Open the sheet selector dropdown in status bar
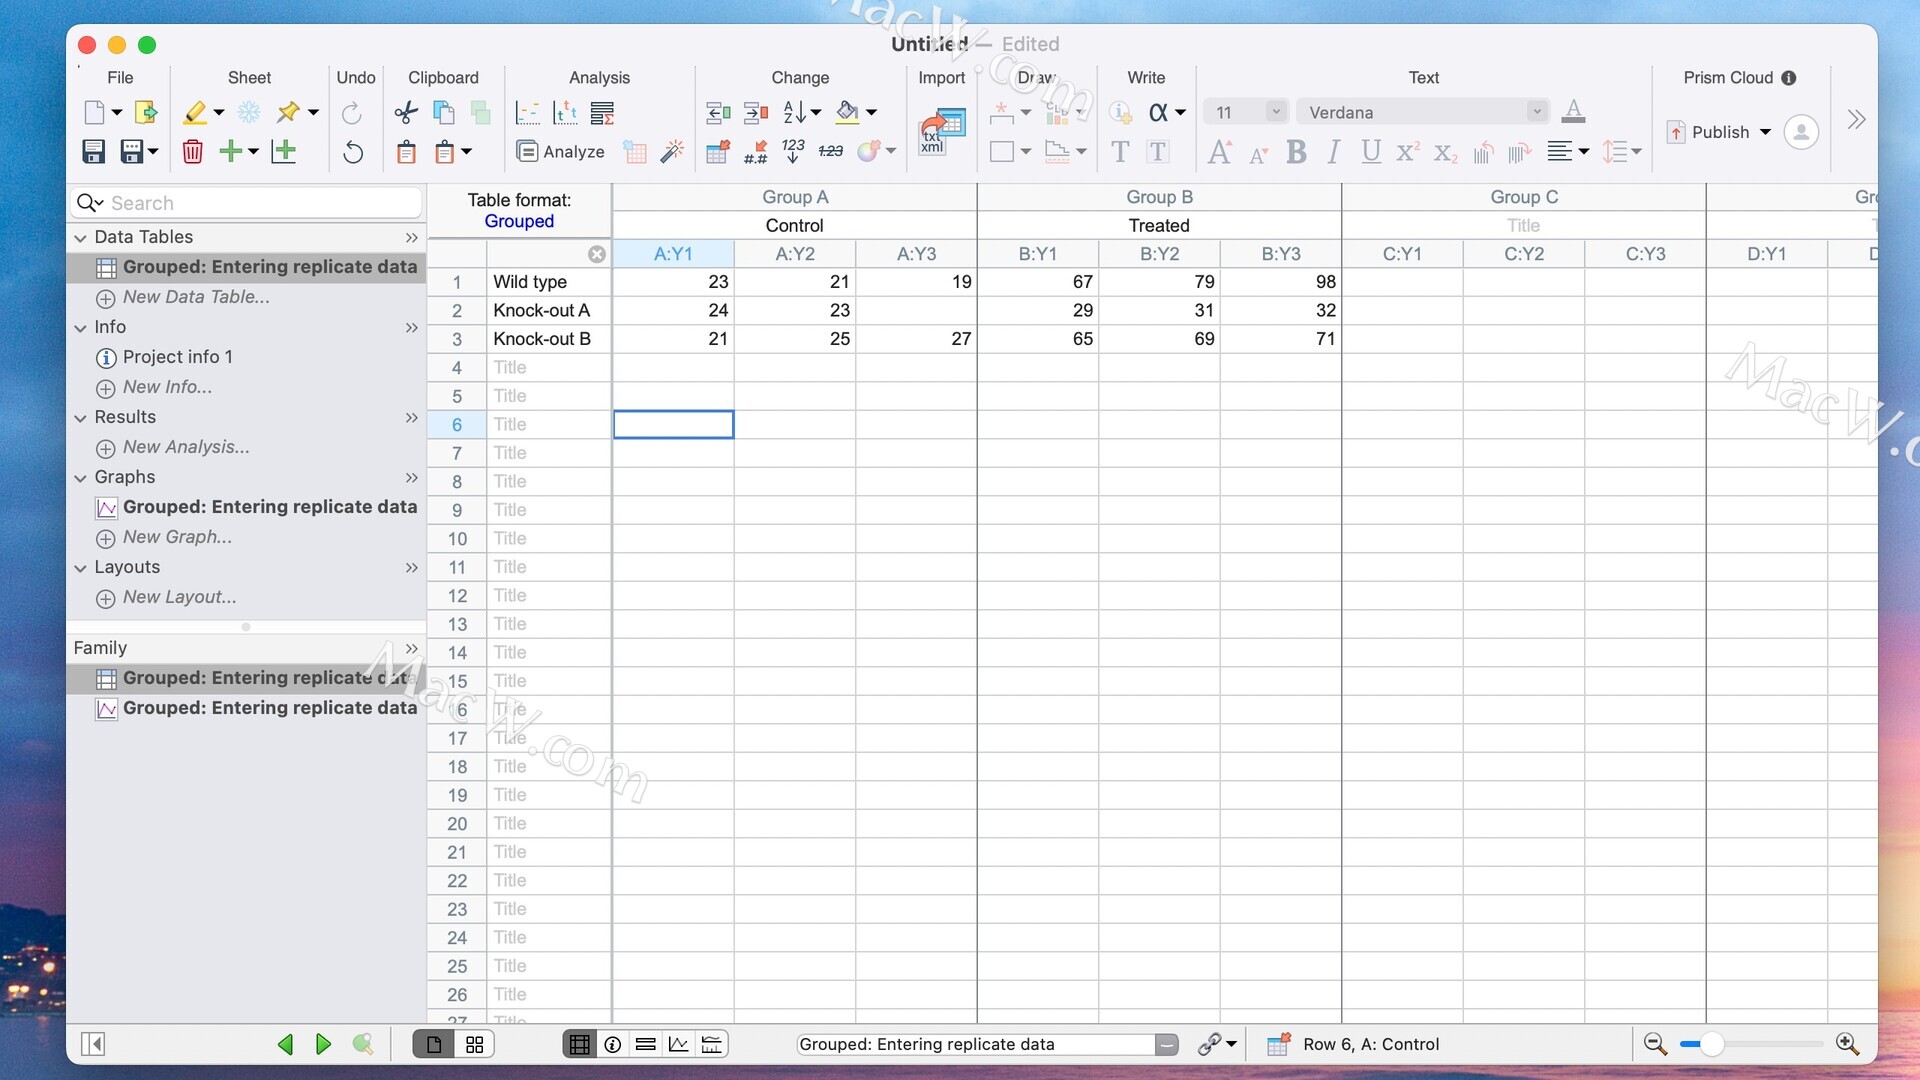Screen dimensions: 1920x1080 [1166, 1044]
